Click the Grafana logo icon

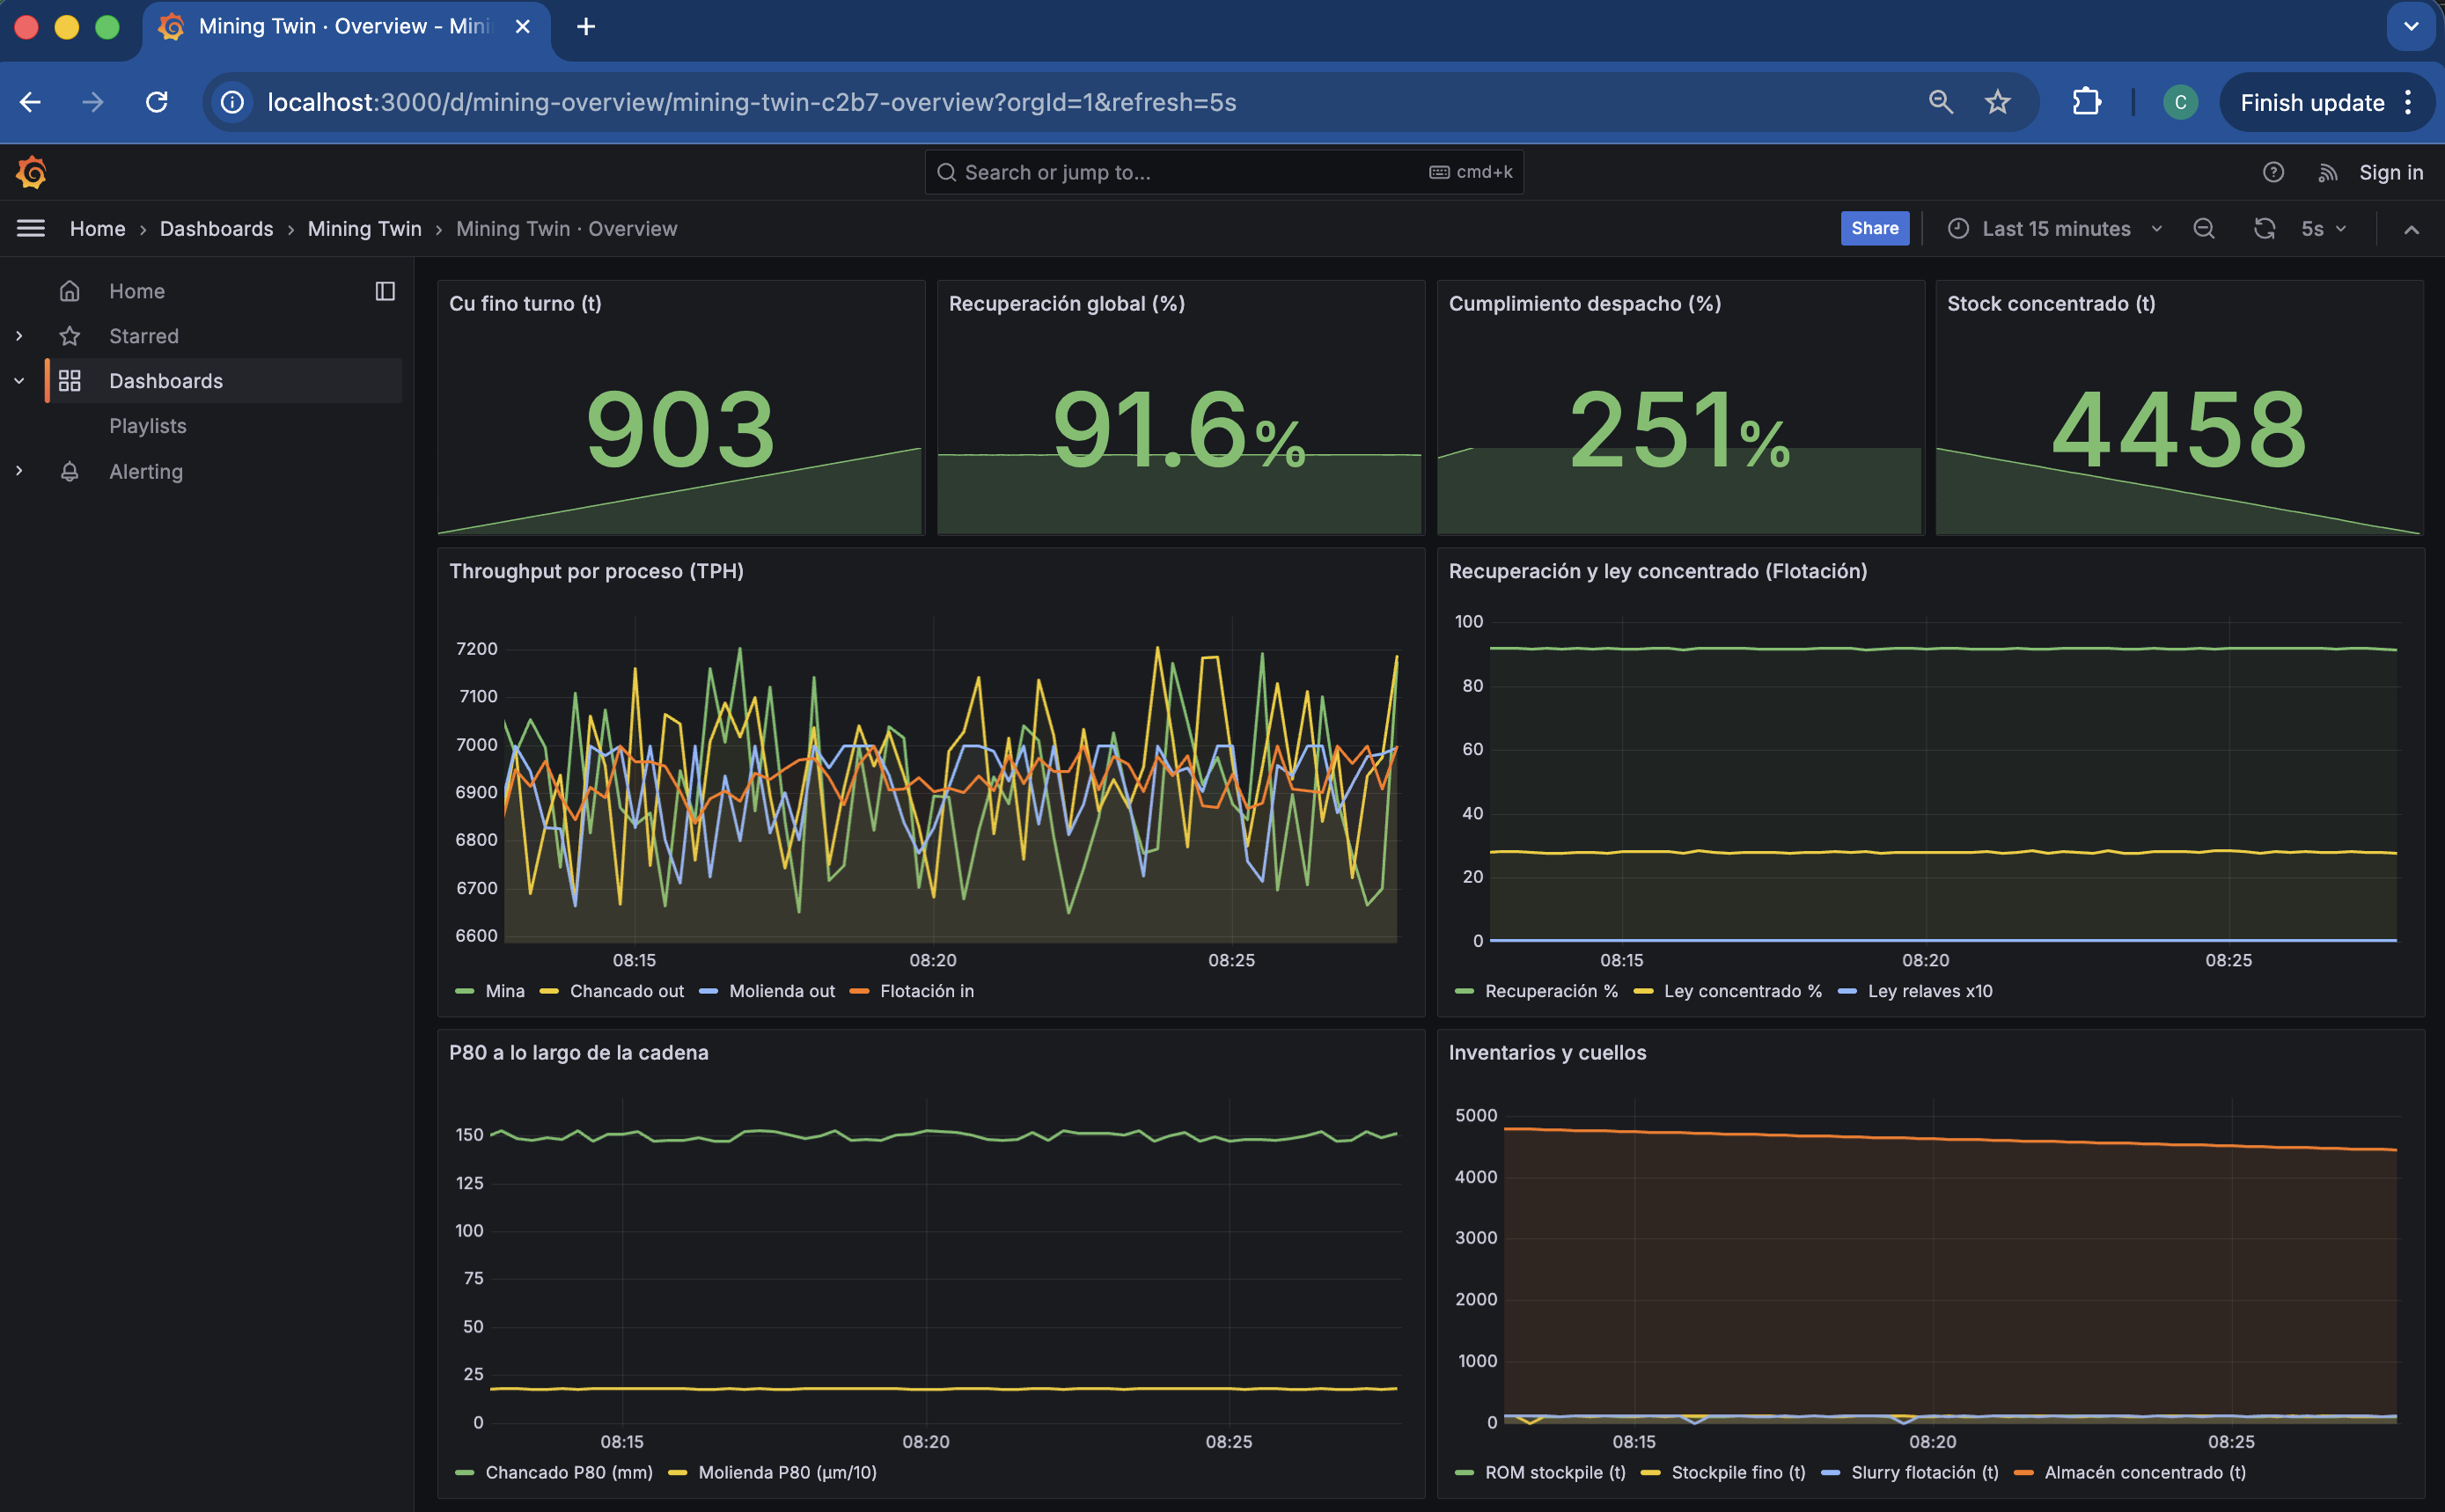pos(32,172)
